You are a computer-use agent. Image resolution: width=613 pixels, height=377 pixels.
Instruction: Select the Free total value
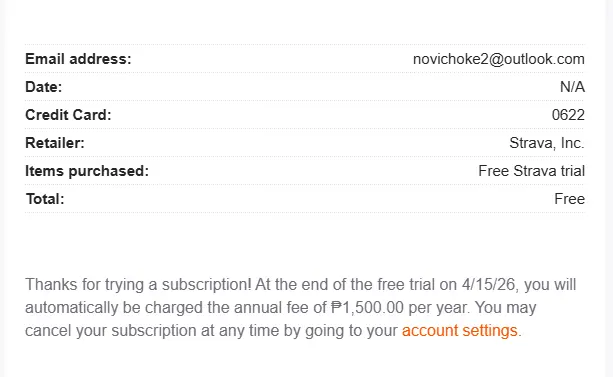click(570, 199)
